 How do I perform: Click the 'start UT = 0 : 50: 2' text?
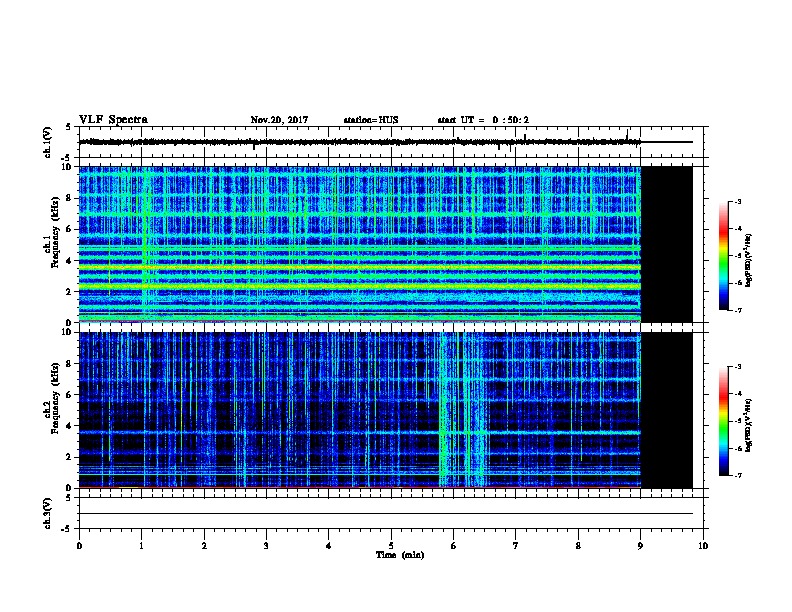(483, 120)
